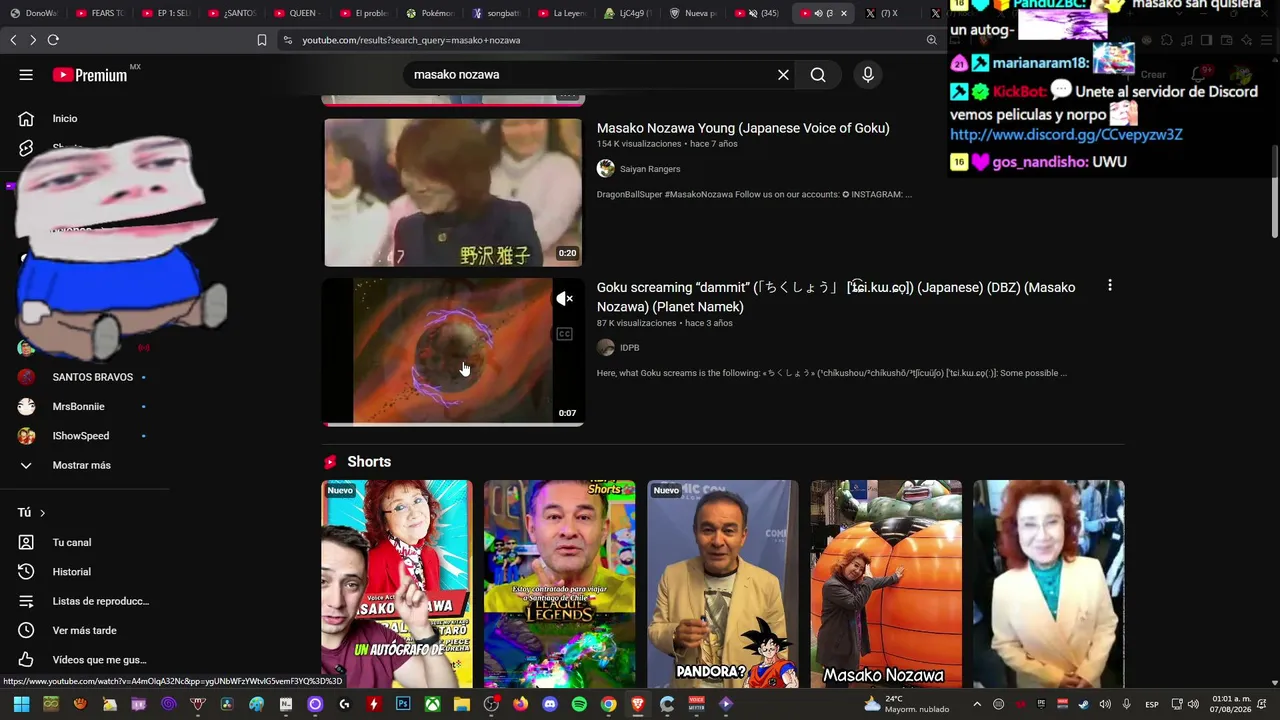Close the active YouTube tab
Viewport: 1280px width, 720px height.
[844, 13]
